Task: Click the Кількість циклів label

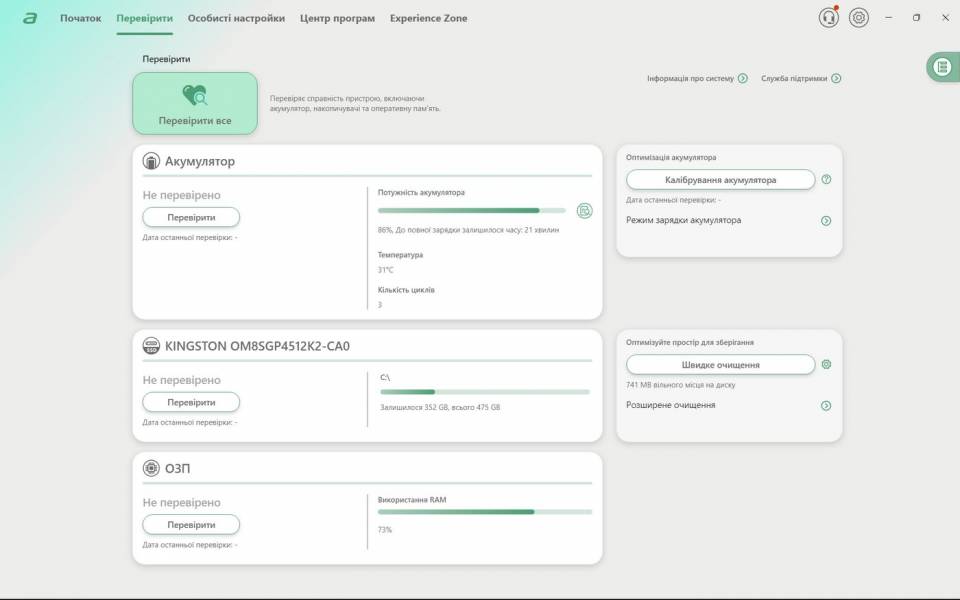Action: 406,290
